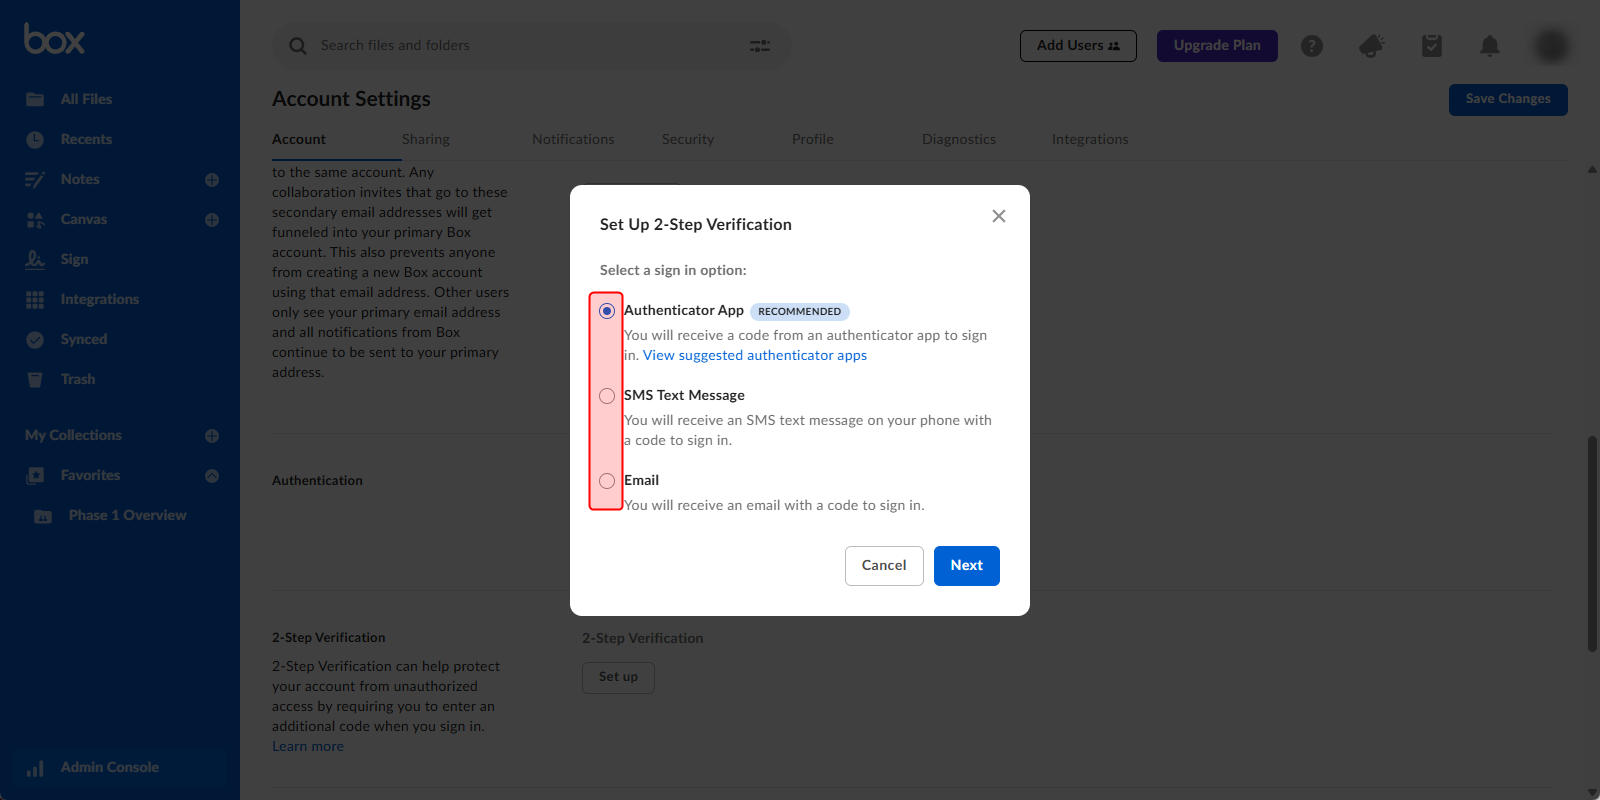Open the tasks clipboard icon
This screenshot has height=800, width=1600.
pos(1432,46)
